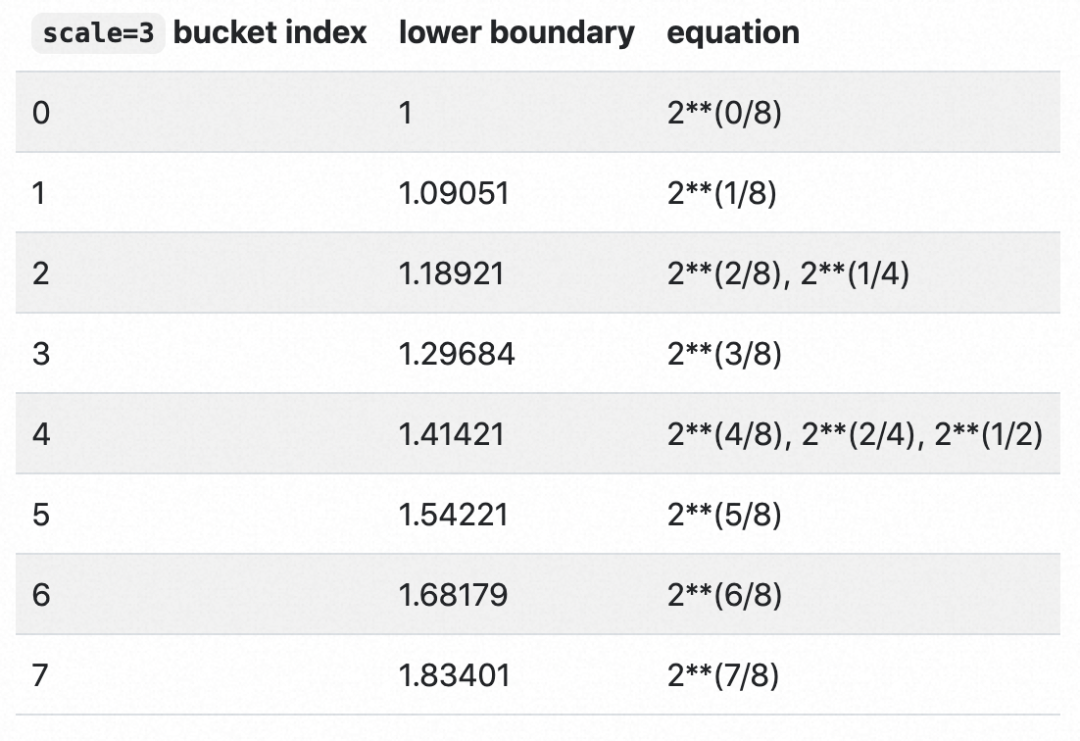Click the equation "2**(2/8), 2**(1/4)" cell
Screen dimensions: 1080x741
click(x=788, y=273)
